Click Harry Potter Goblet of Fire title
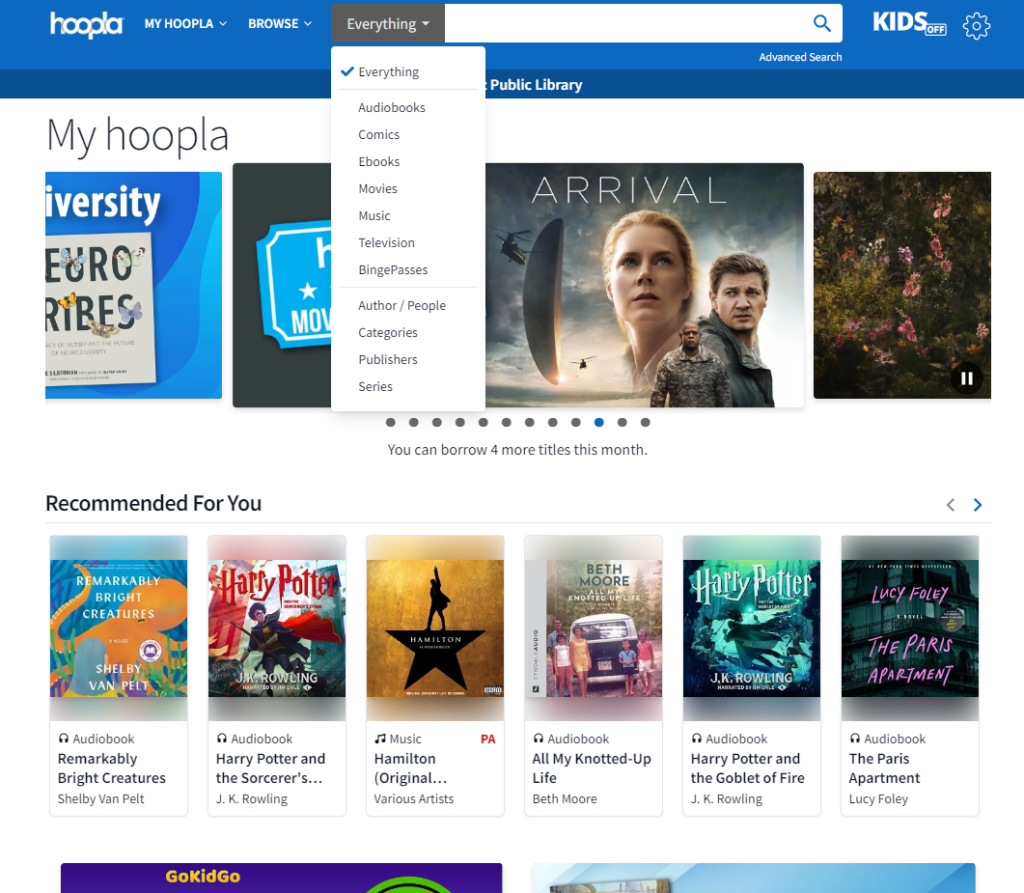This screenshot has width=1024, height=893. (748, 768)
